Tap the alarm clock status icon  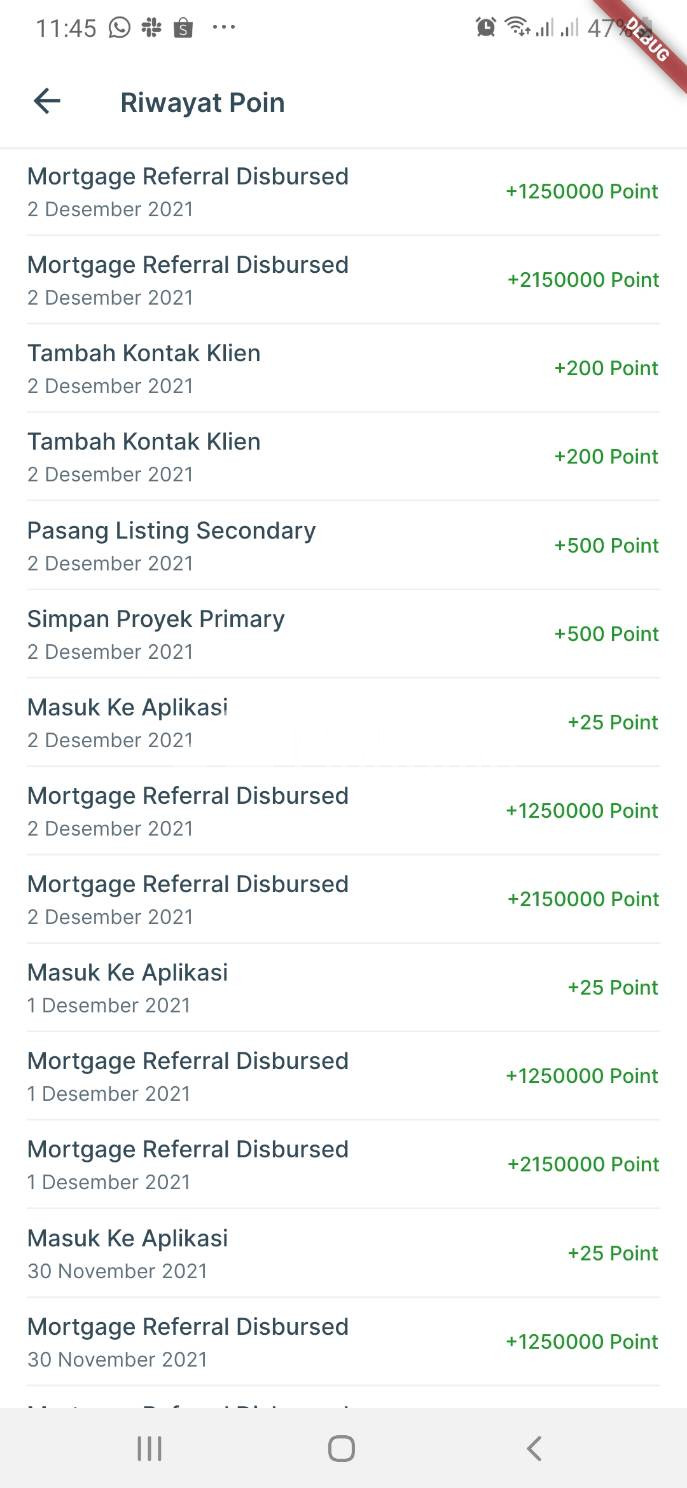486,27
